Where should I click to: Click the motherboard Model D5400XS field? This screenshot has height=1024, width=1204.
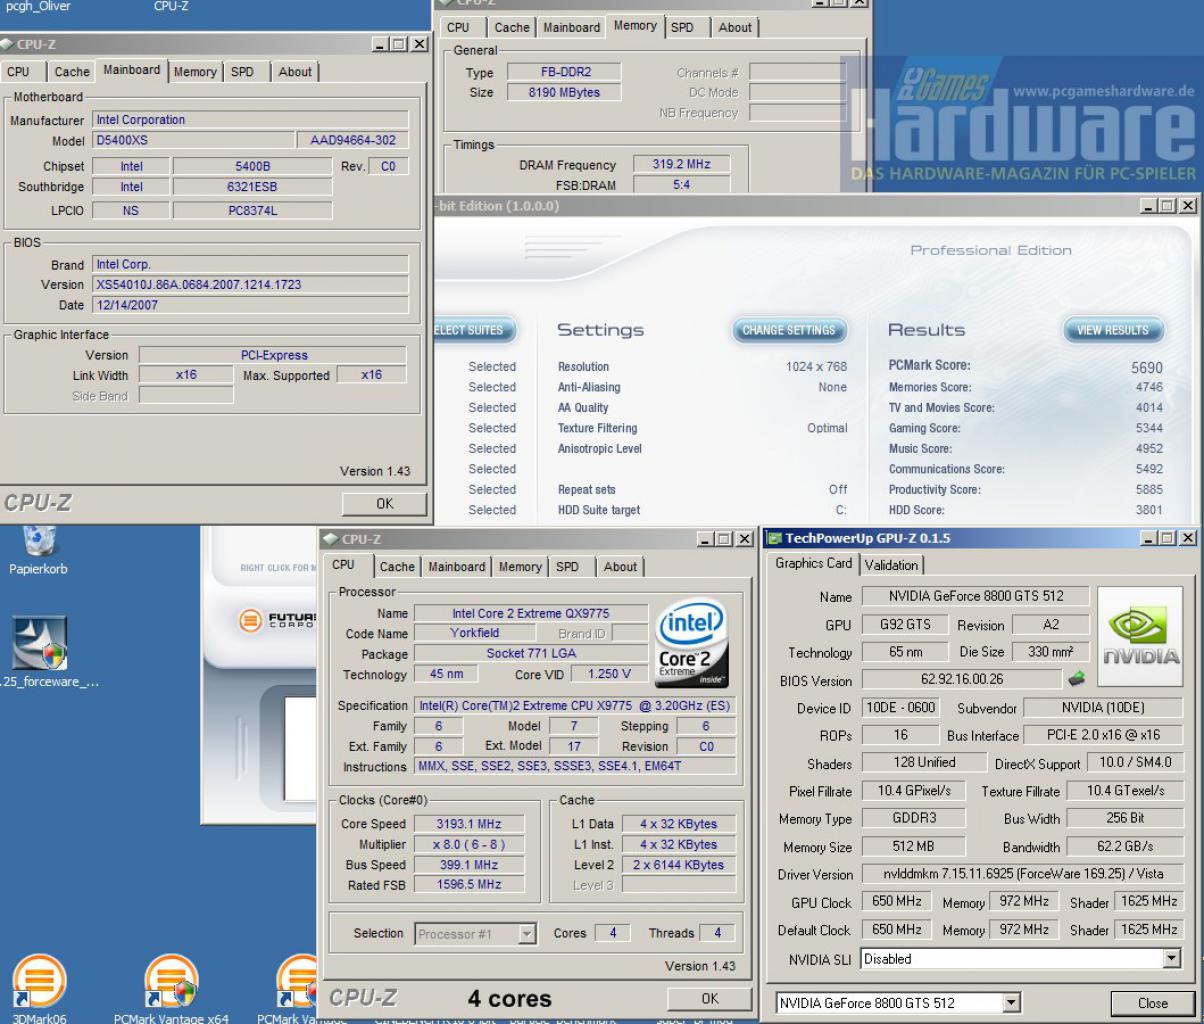[192, 140]
